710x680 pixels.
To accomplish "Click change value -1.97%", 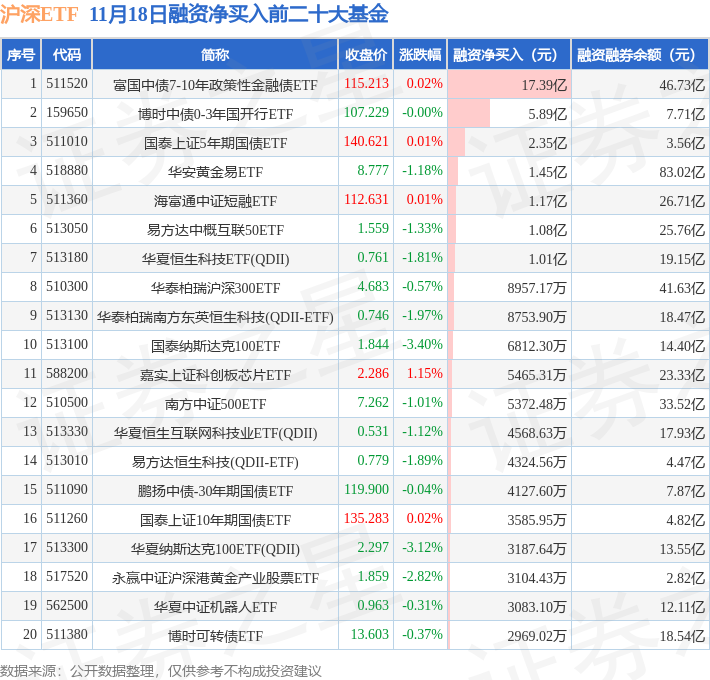I will pyautogui.click(x=422, y=315).
